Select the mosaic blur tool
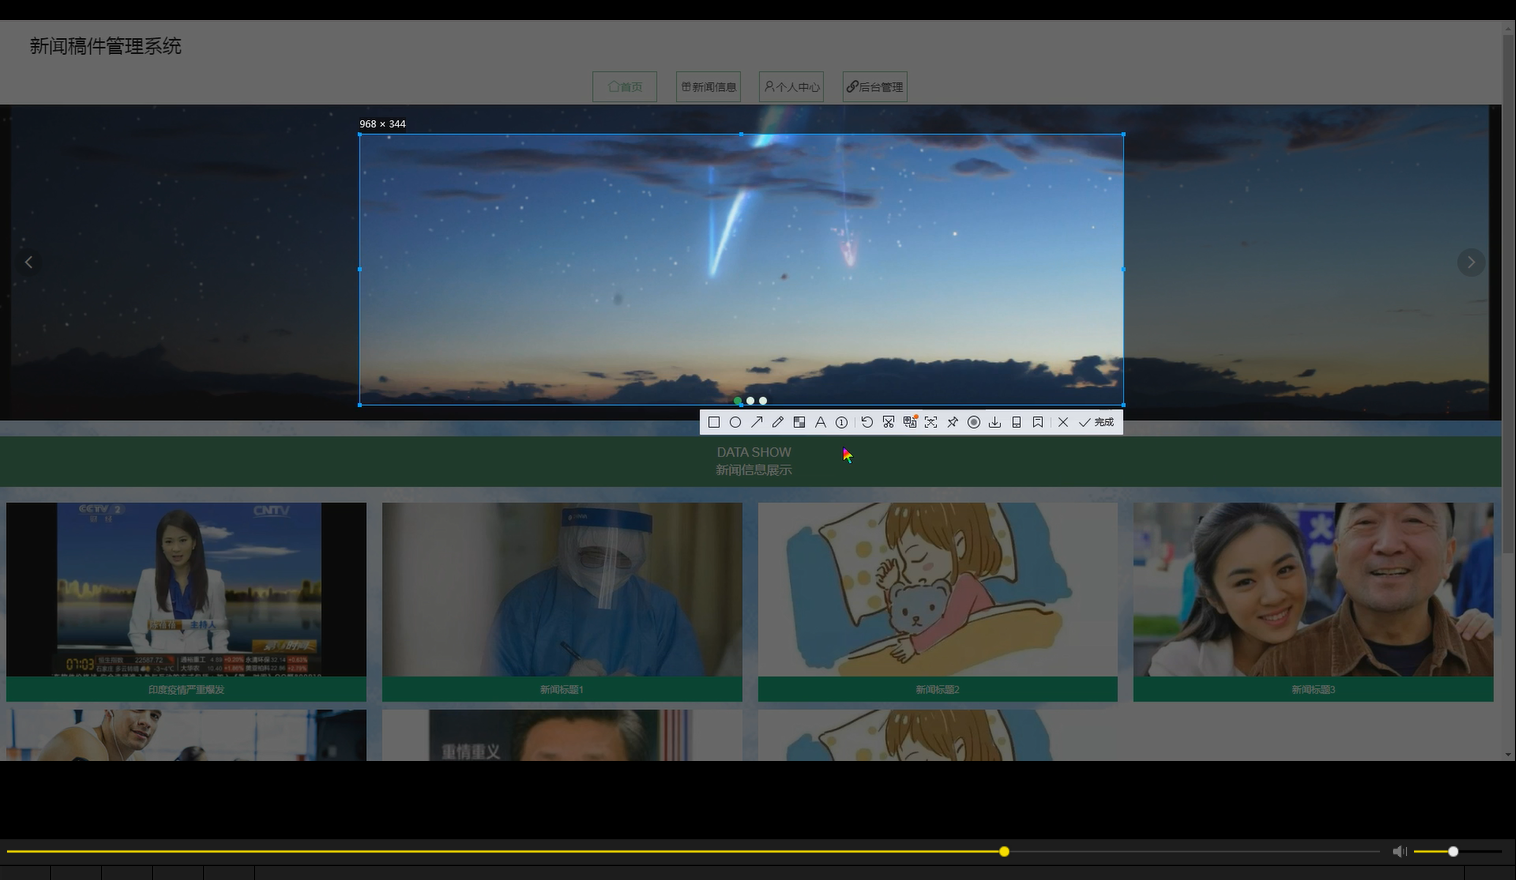Image resolution: width=1516 pixels, height=880 pixels. click(799, 422)
